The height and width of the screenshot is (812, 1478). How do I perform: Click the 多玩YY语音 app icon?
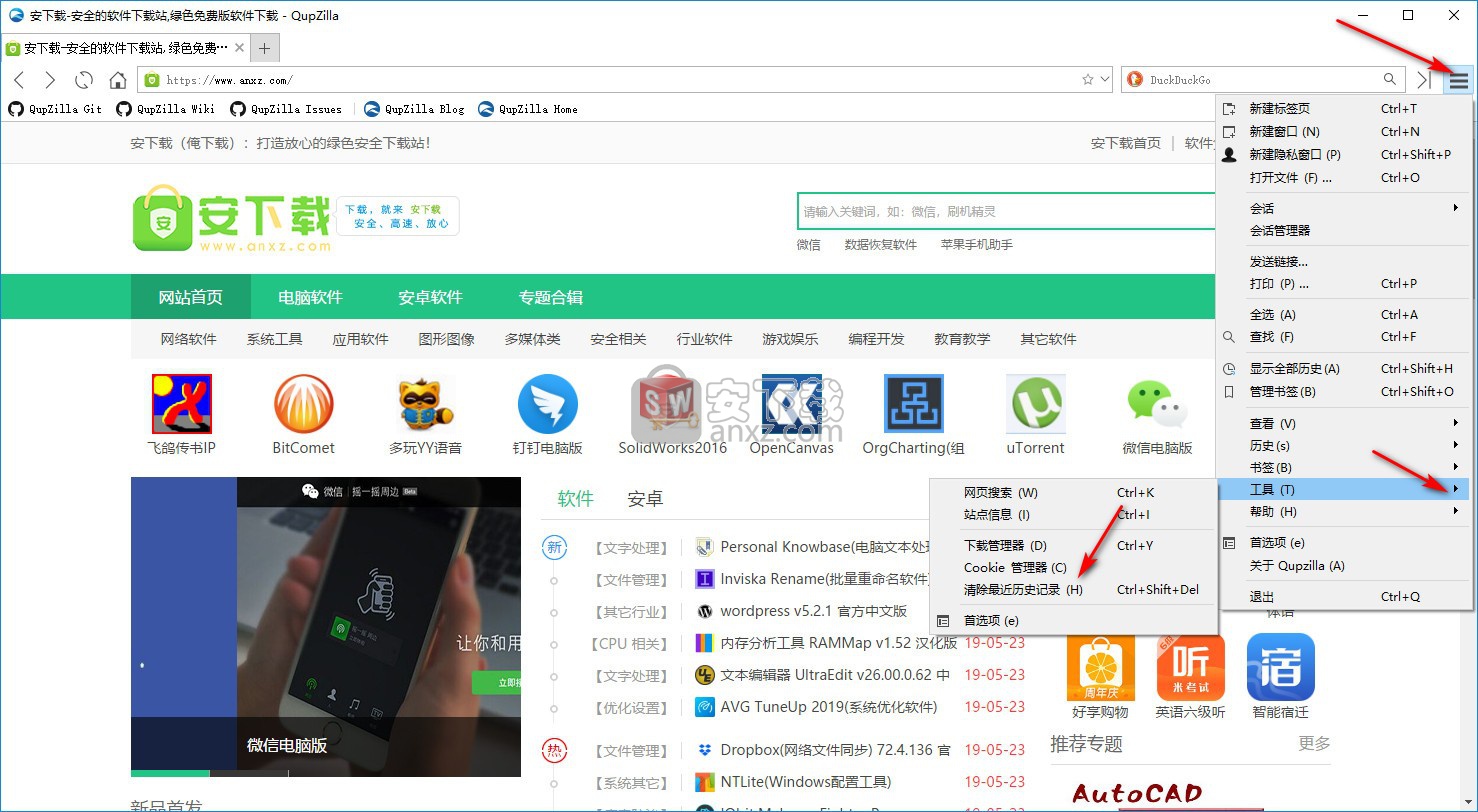425,404
